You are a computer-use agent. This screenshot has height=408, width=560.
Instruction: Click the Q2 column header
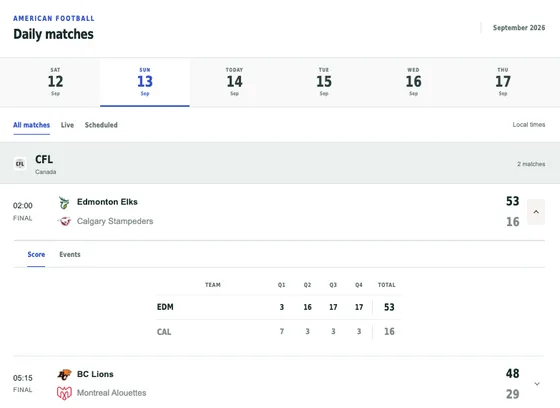(307, 285)
